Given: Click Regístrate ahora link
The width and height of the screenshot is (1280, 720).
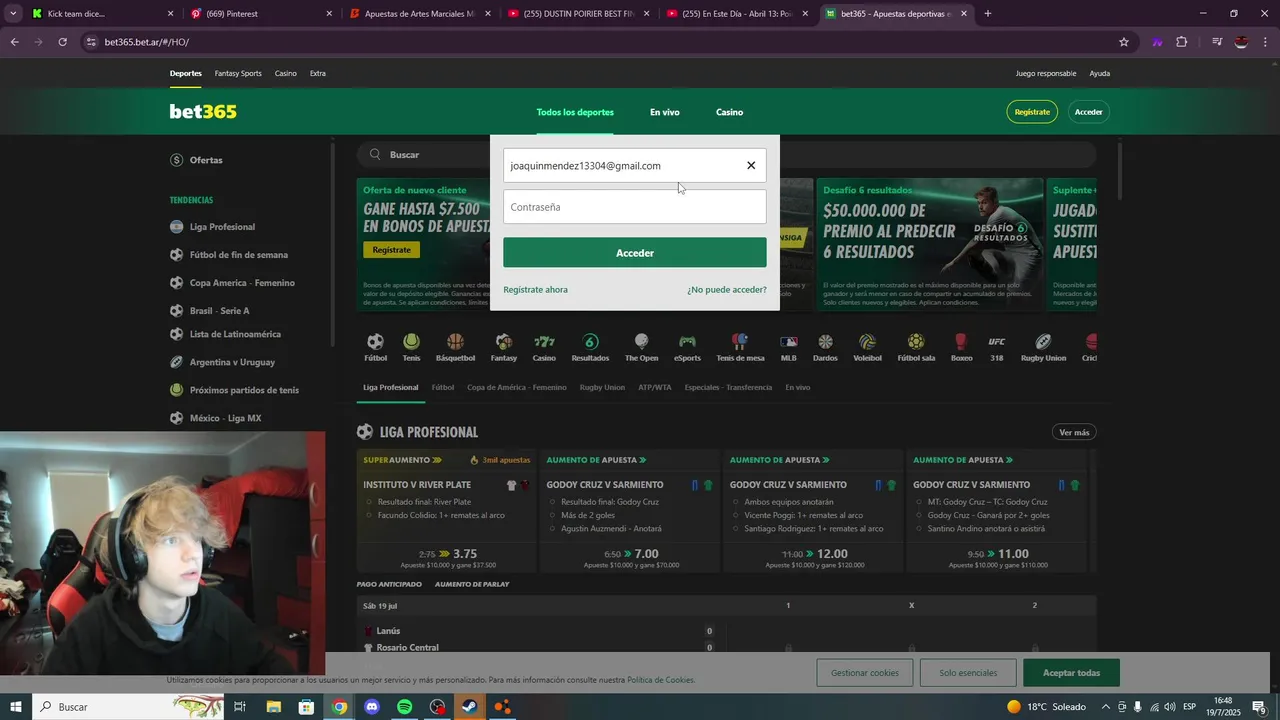Looking at the screenshot, I should pyautogui.click(x=535, y=290).
